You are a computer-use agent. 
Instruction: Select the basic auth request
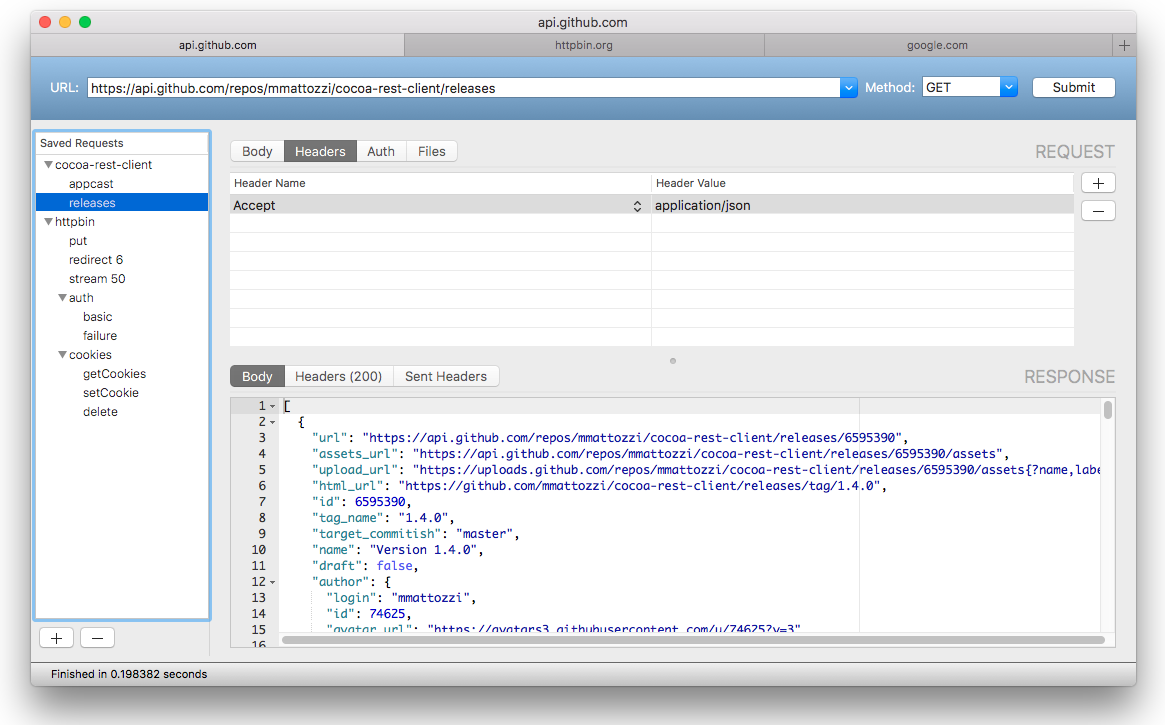pos(98,317)
